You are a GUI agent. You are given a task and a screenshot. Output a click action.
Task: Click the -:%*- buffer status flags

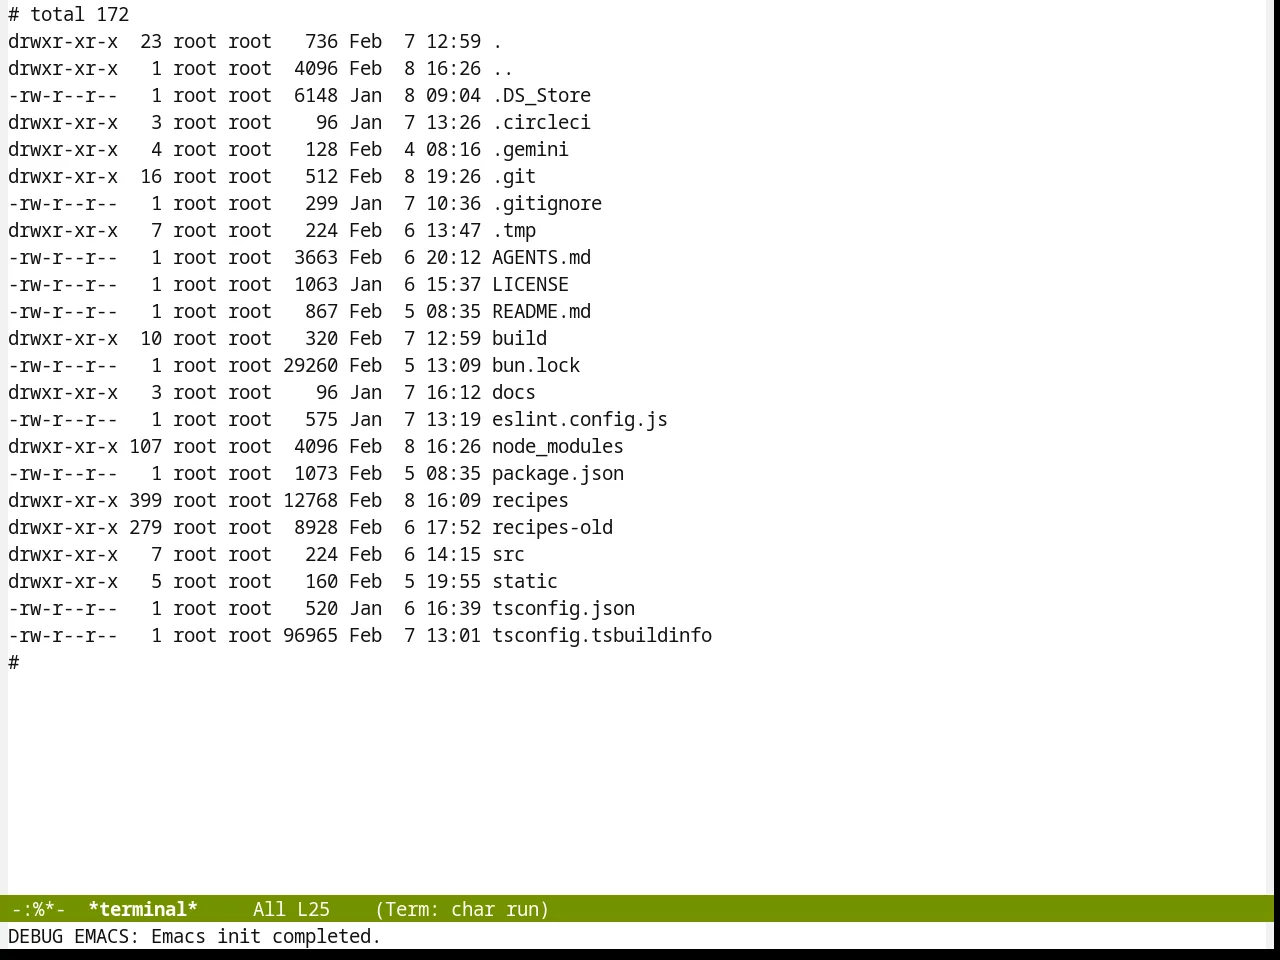tap(38, 909)
